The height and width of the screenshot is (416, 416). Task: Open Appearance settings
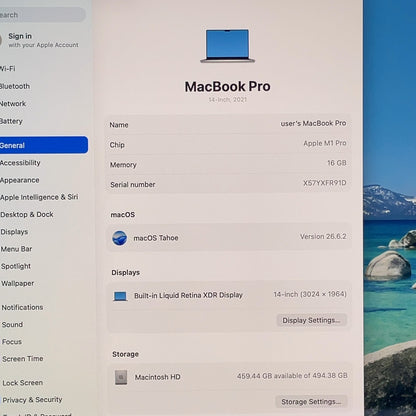[20, 180]
